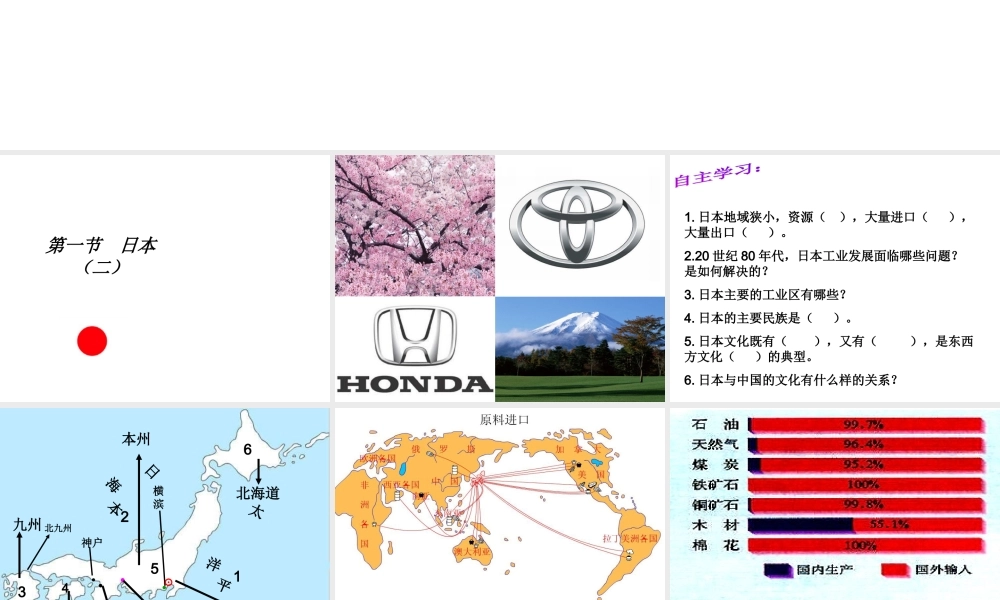The width and height of the screenshot is (1000, 600).
Task: Click the 55.1% timber bar value
Action: 890,525
